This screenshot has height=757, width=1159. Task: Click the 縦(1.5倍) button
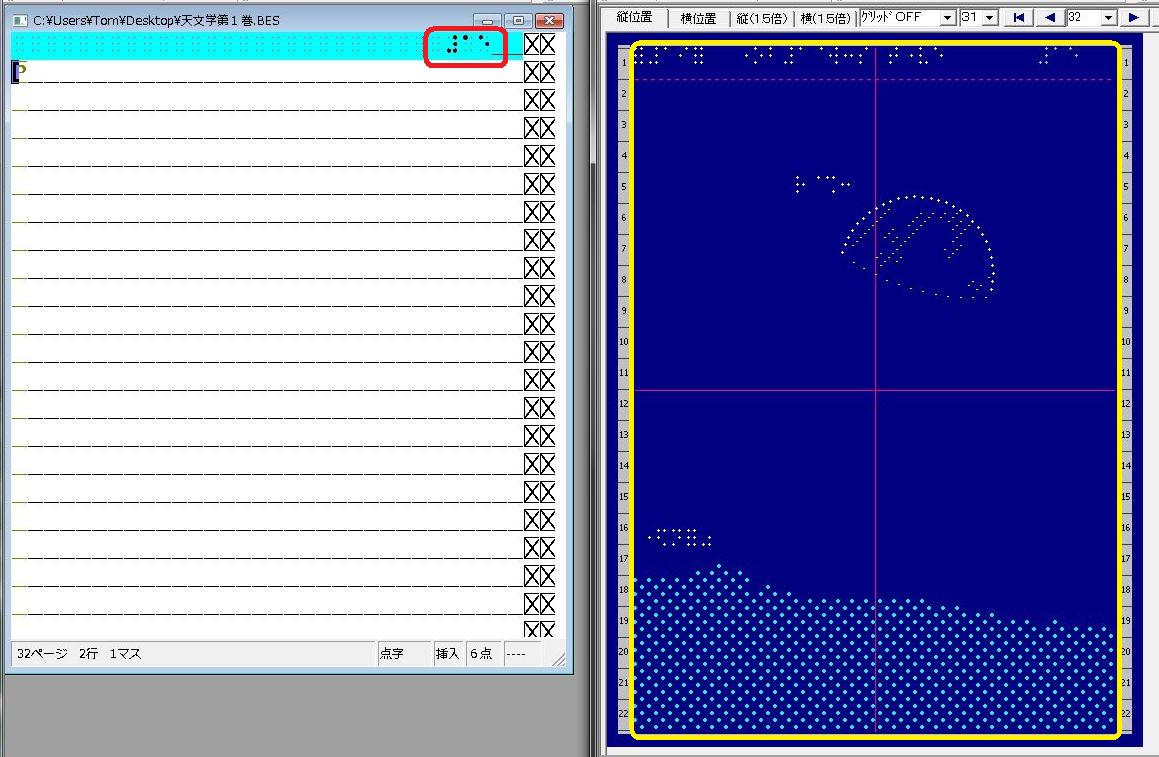click(x=762, y=18)
